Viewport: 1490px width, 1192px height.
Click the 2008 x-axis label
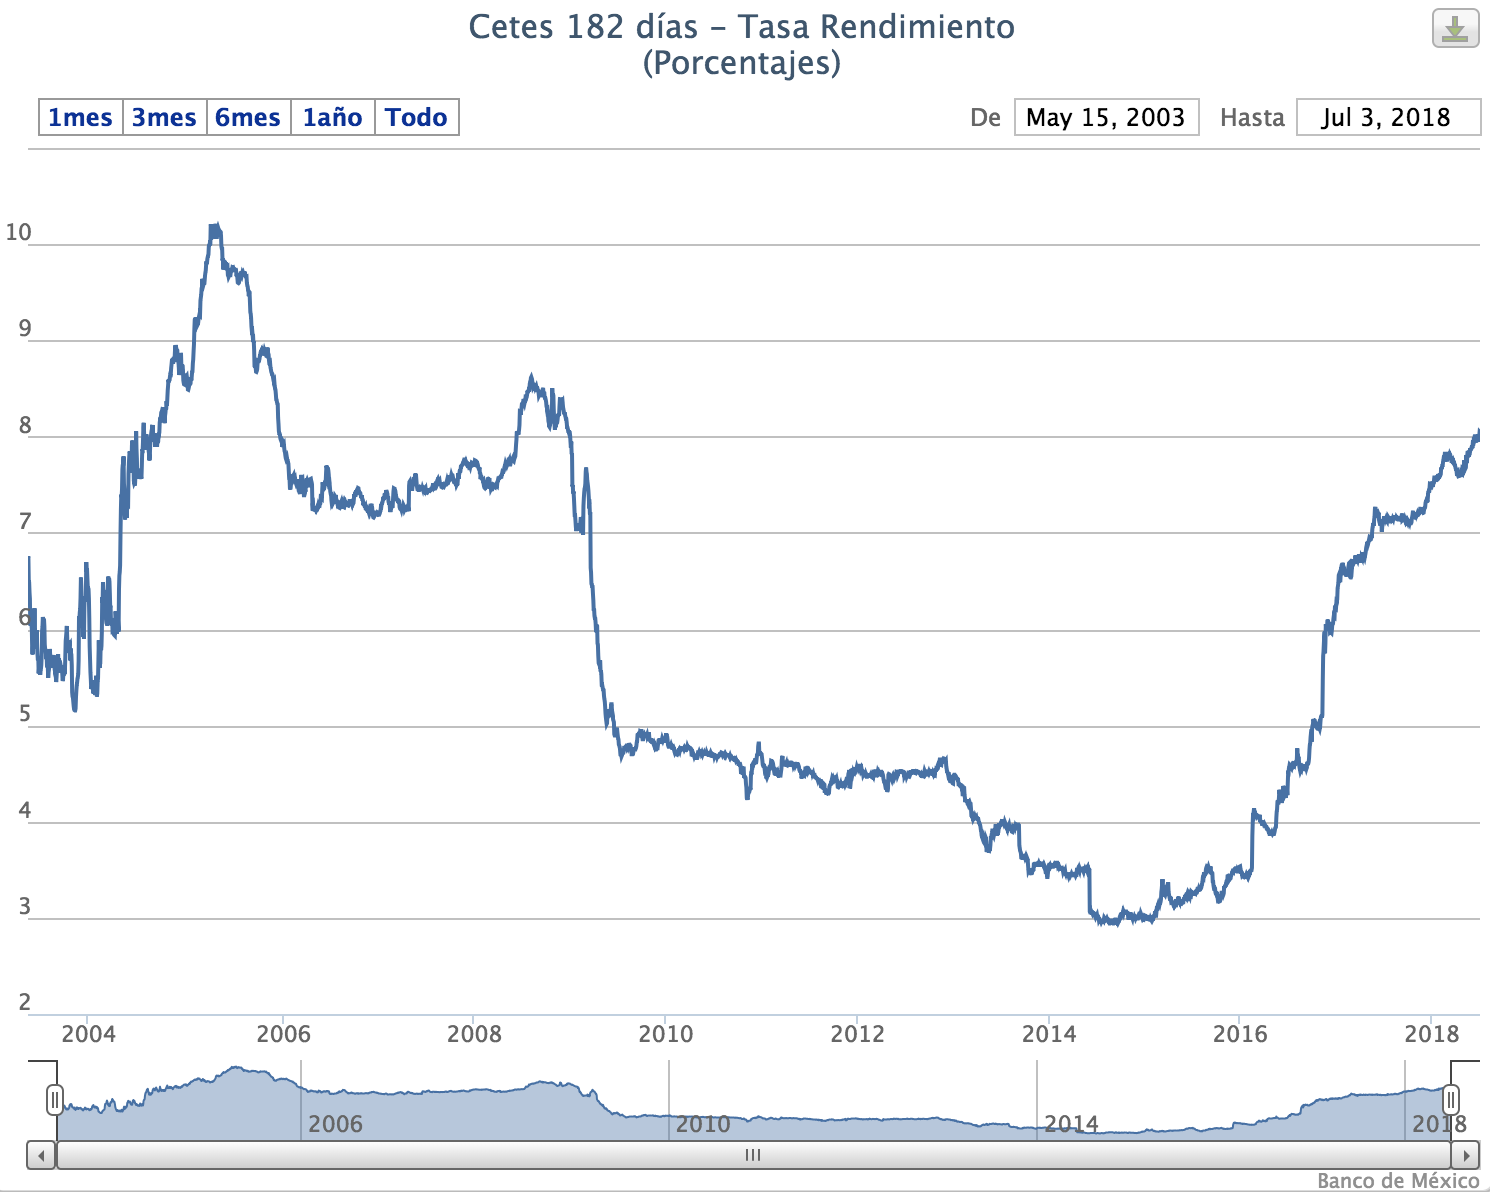[x=474, y=1033]
